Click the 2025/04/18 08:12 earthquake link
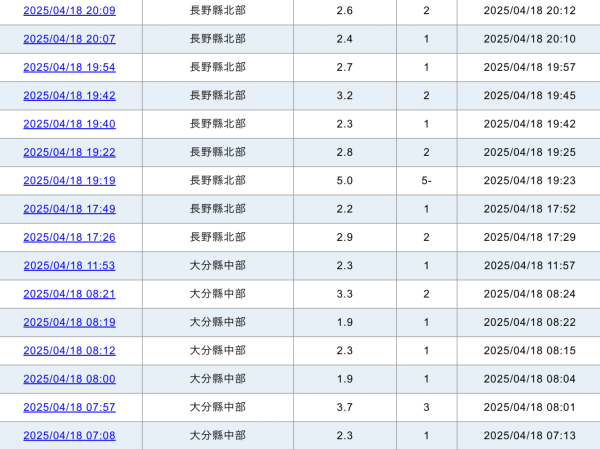 (x=69, y=351)
